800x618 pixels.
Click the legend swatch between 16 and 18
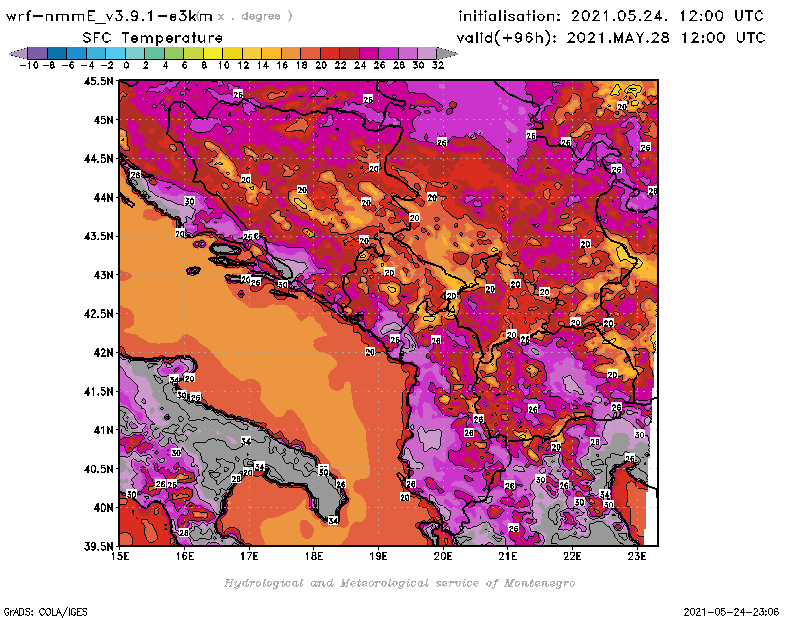click(x=291, y=53)
